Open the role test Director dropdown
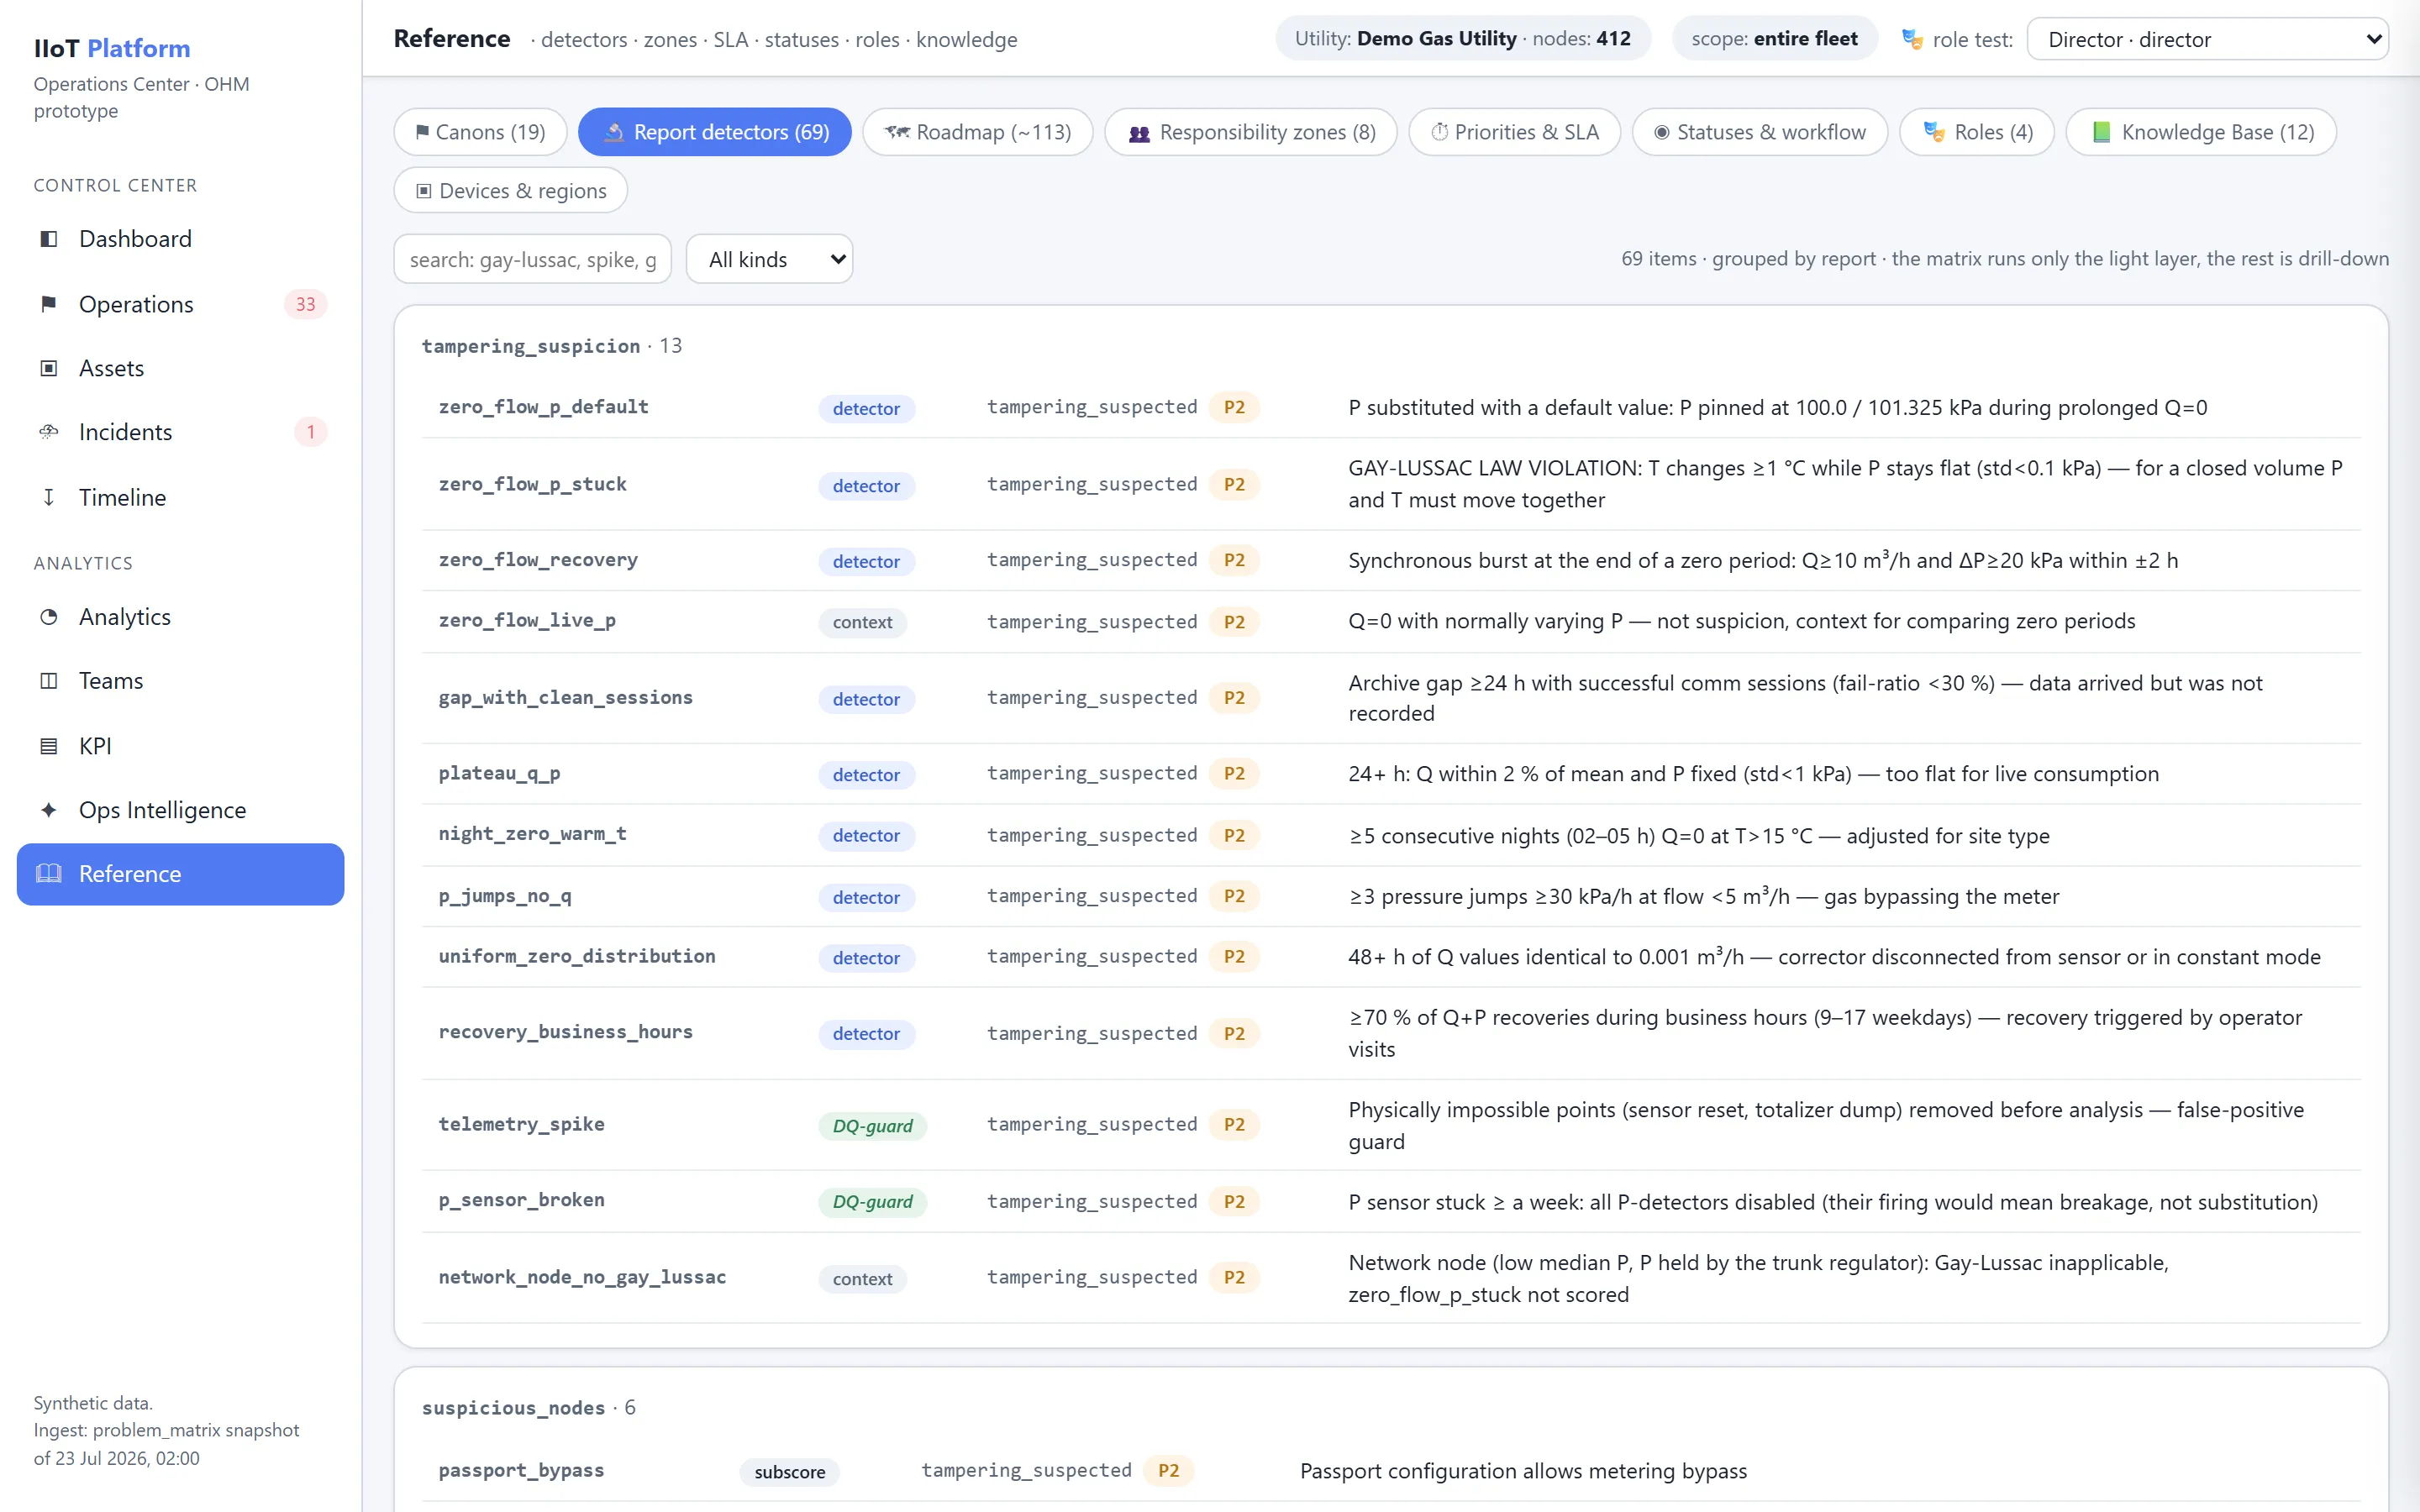2420x1512 pixels. [2207, 40]
